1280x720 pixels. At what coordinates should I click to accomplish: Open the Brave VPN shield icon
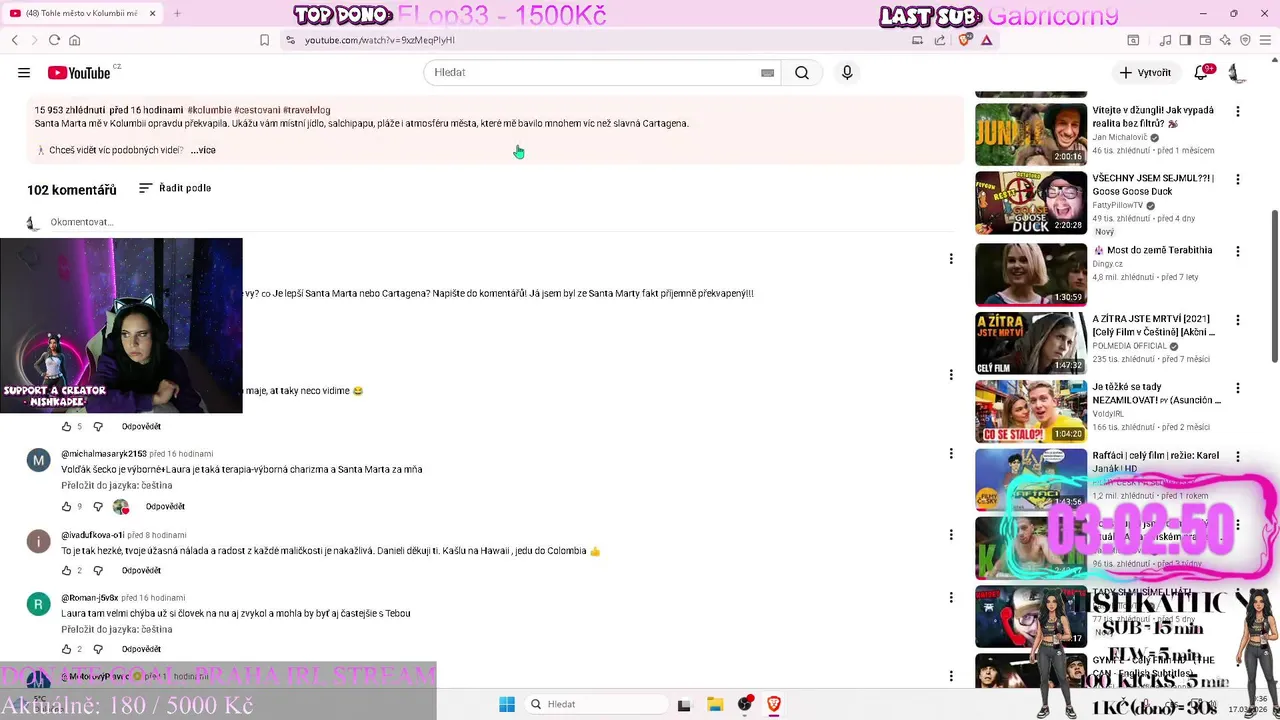click(1245, 40)
